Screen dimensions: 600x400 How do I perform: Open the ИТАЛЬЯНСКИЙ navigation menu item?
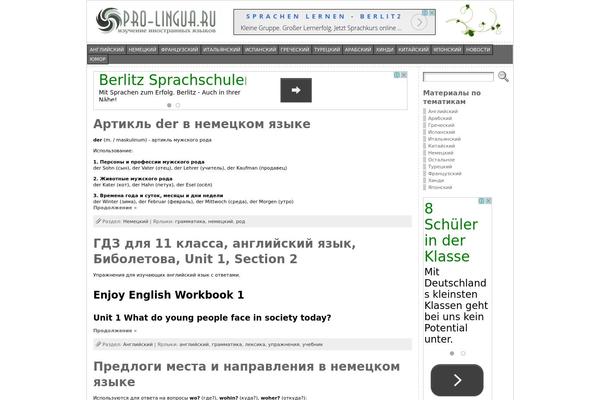(x=222, y=50)
